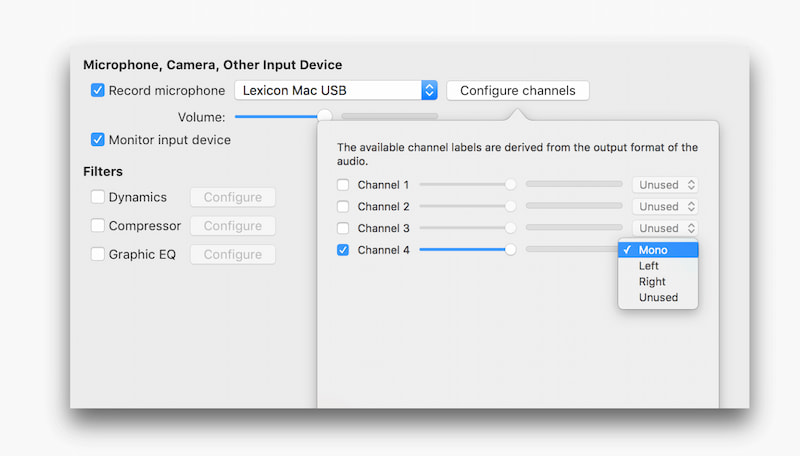
Task: Click the Configure channels button
Action: [x=518, y=90]
